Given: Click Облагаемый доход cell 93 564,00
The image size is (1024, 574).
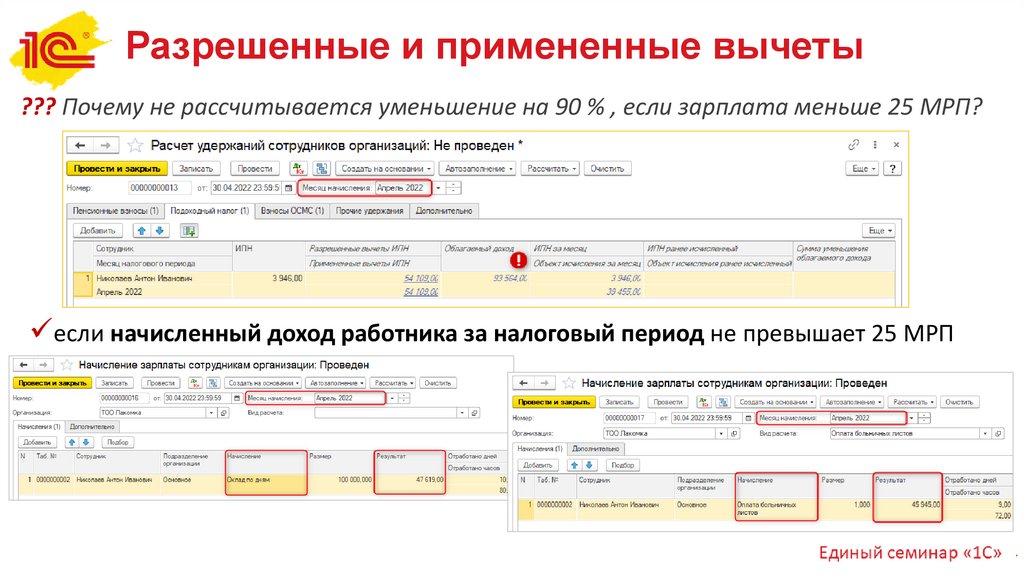Looking at the screenshot, I should (510, 278).
